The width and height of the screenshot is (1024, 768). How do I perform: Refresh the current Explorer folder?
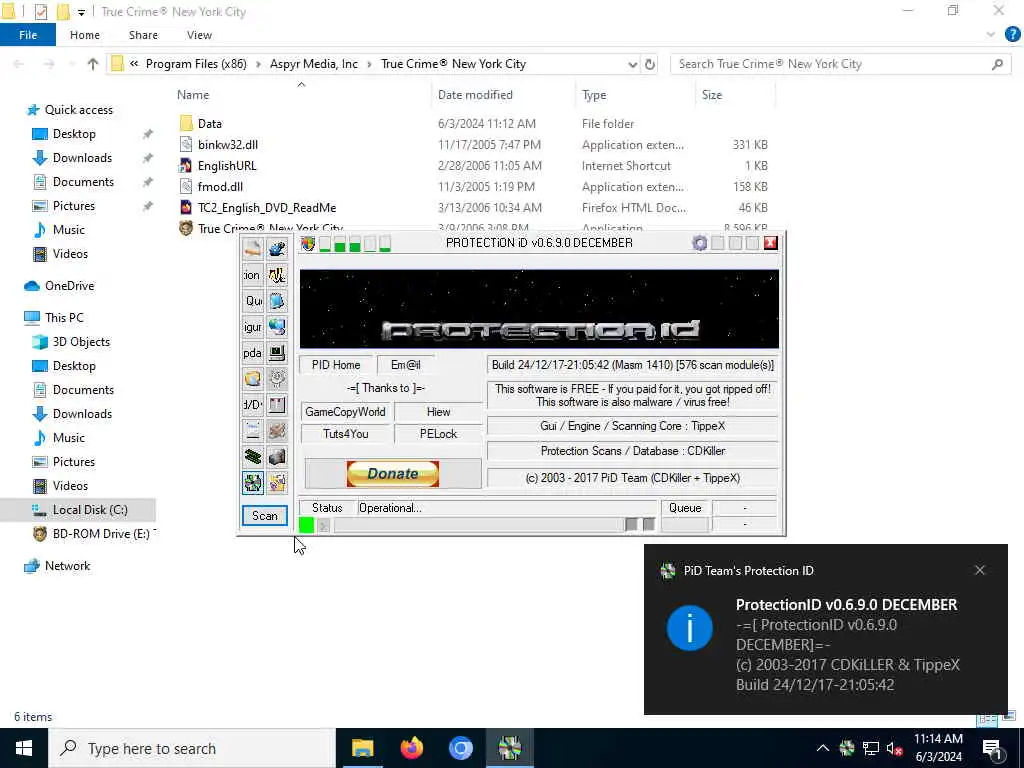click(x=650, y=64)
